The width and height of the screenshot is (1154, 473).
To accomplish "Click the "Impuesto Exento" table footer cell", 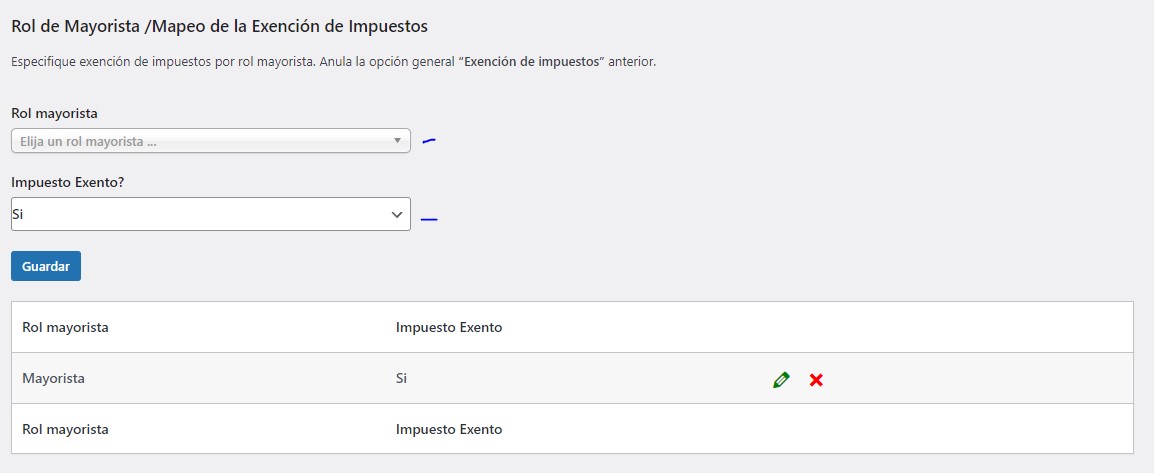I will point(449,429).
